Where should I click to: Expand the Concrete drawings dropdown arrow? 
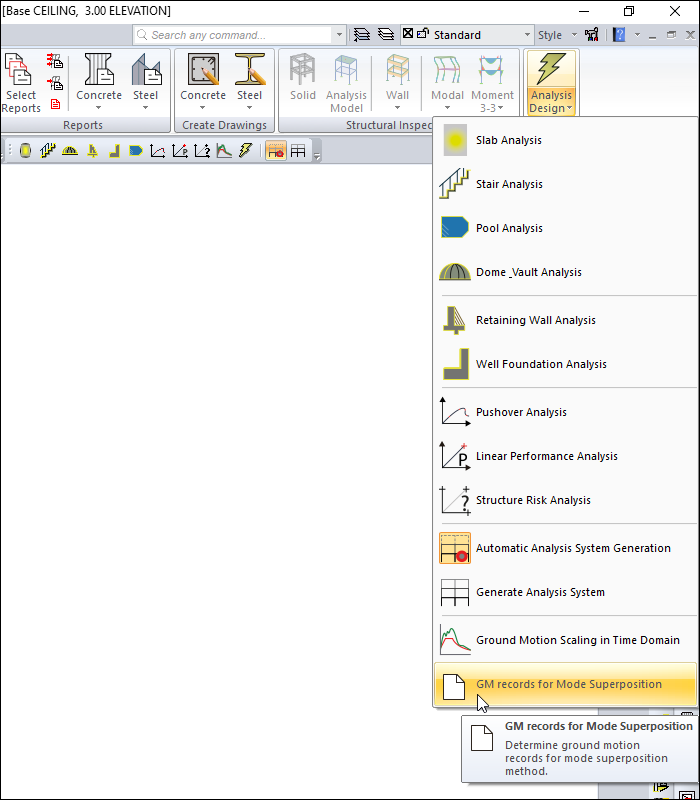click(203, 107)
